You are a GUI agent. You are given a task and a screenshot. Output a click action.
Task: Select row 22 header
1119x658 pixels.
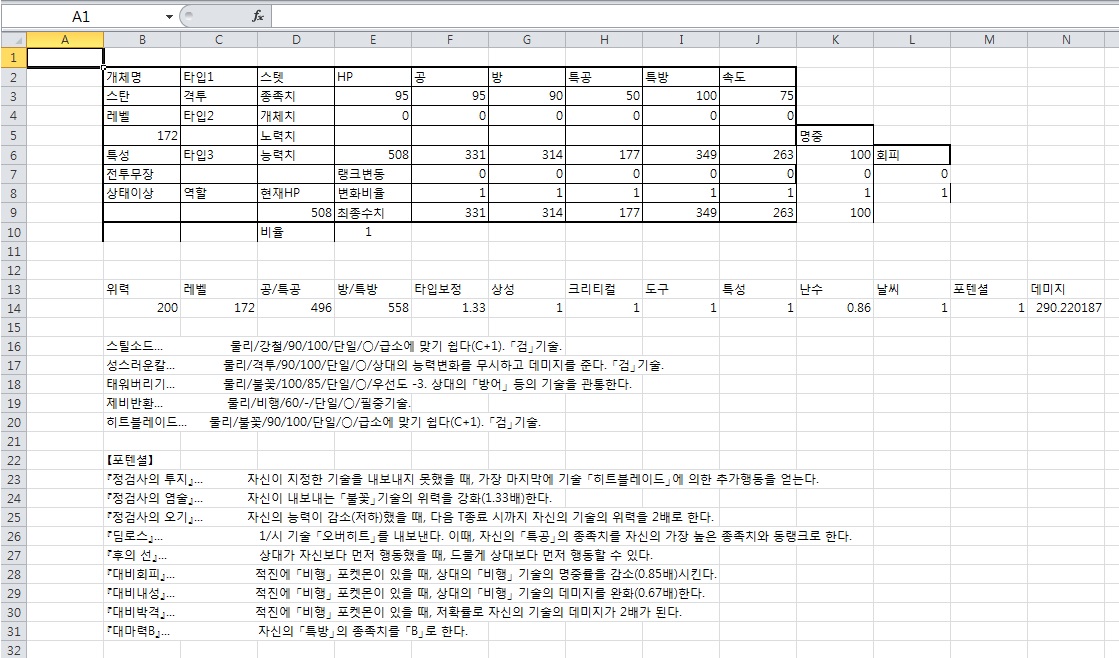(13, 461)
